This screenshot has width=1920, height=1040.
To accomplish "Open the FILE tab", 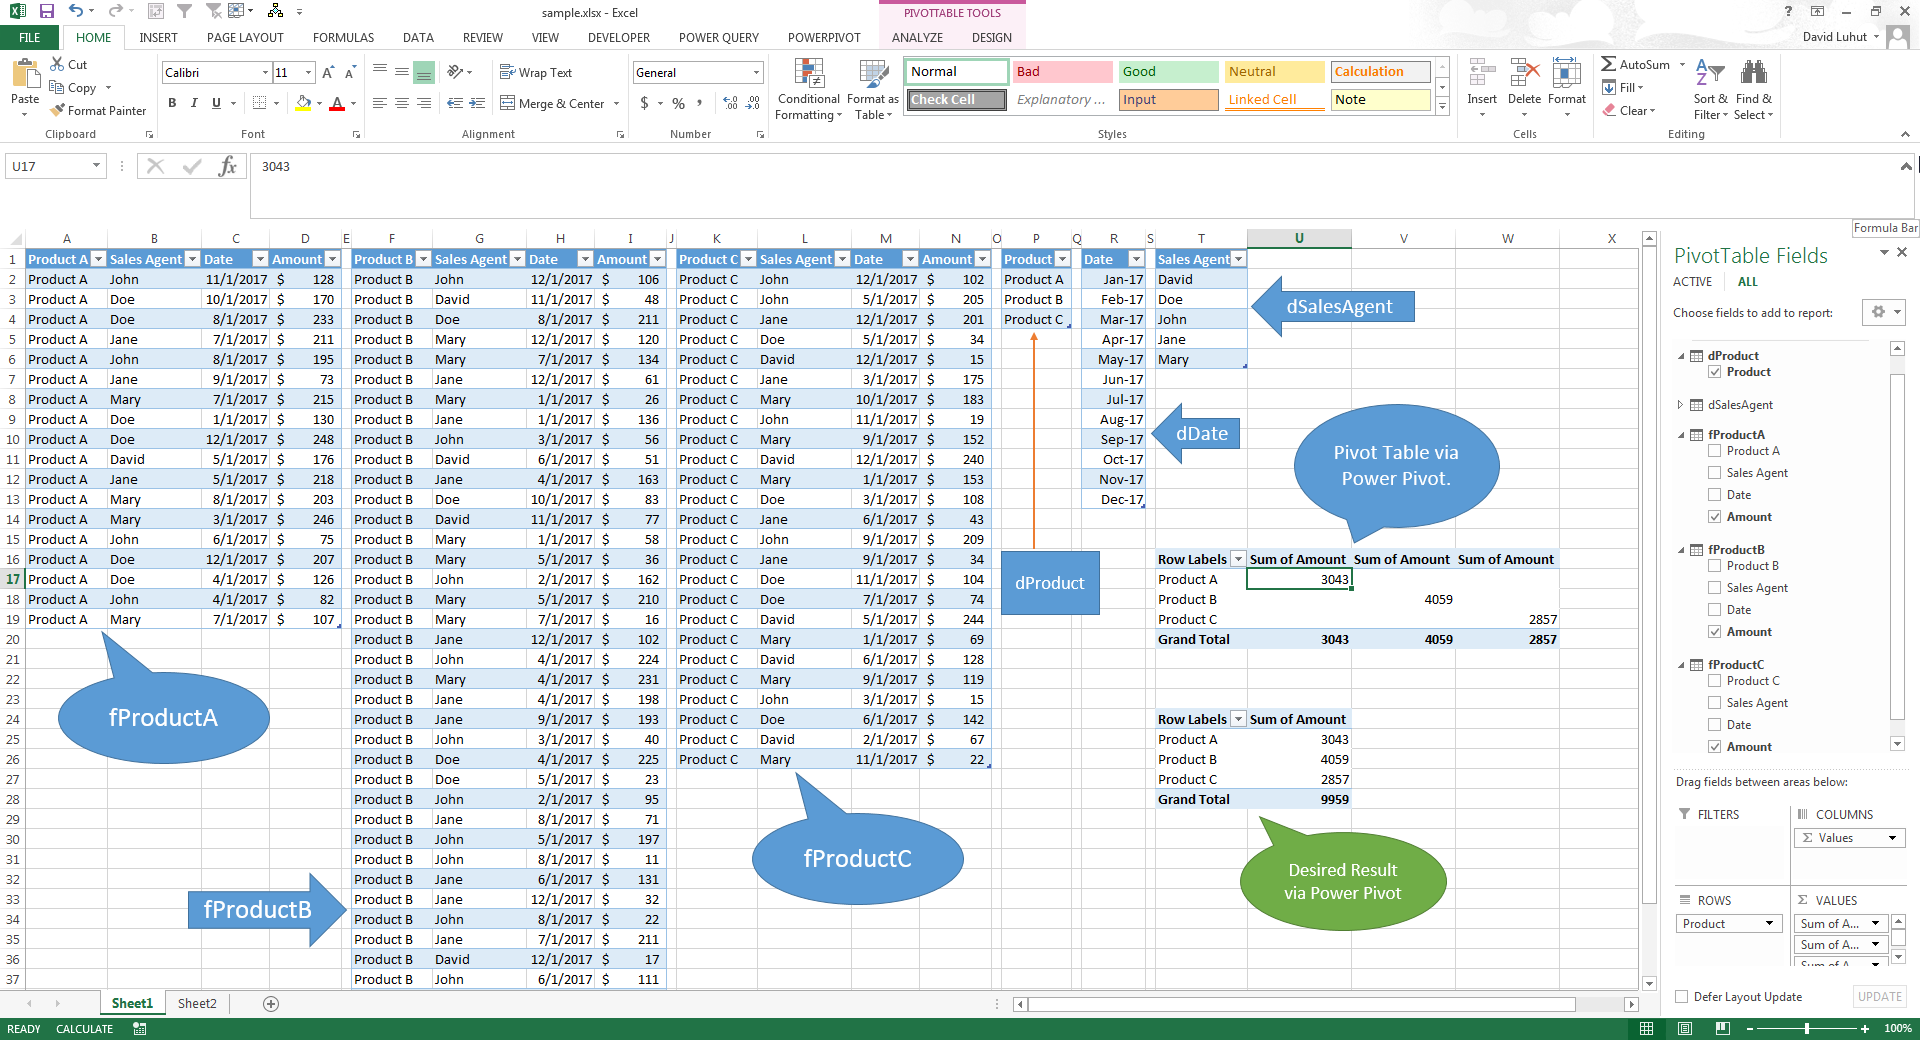I will click(30, 38).
